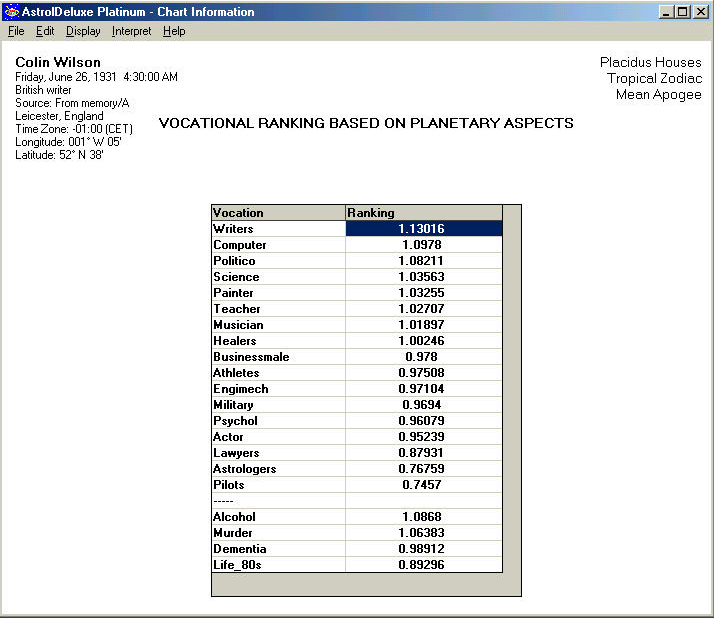Click the Mean Apogee label
The height and width of the screenshot is (618, 714).
(658, 95)
